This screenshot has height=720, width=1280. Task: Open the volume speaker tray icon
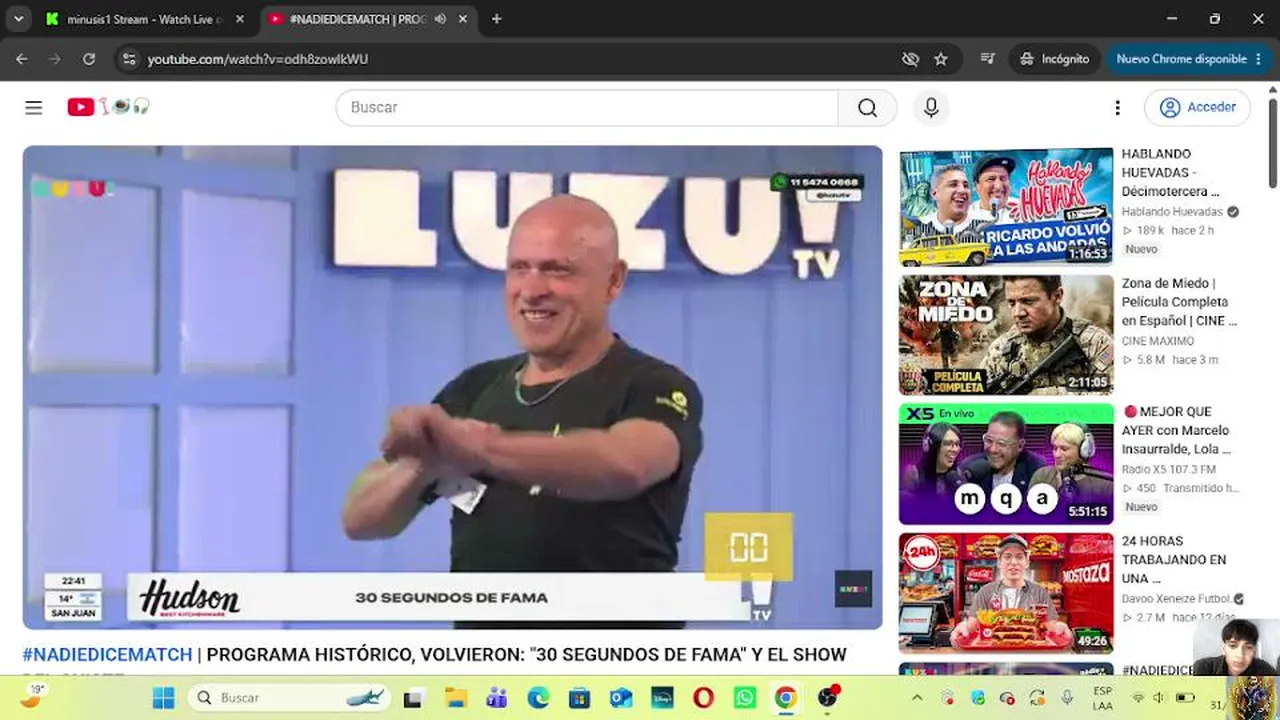[x=1160, y=698]
